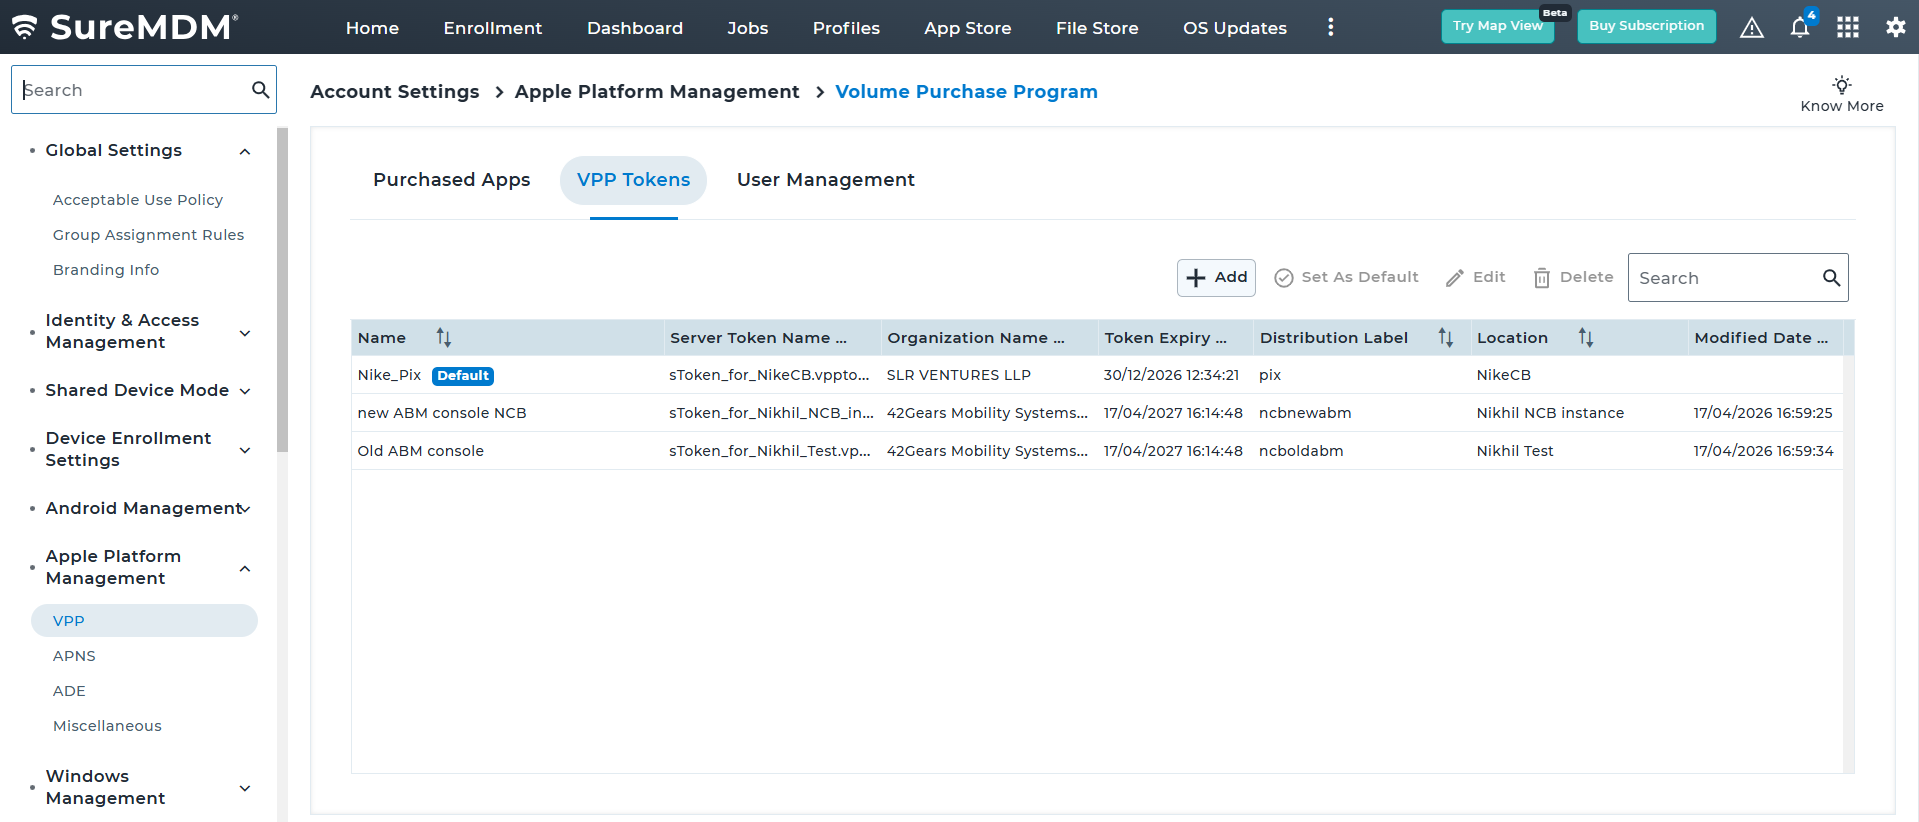Screen dimensions: 1919x822
Task: Collapse the Global Settings section
Action: (245, 151)
